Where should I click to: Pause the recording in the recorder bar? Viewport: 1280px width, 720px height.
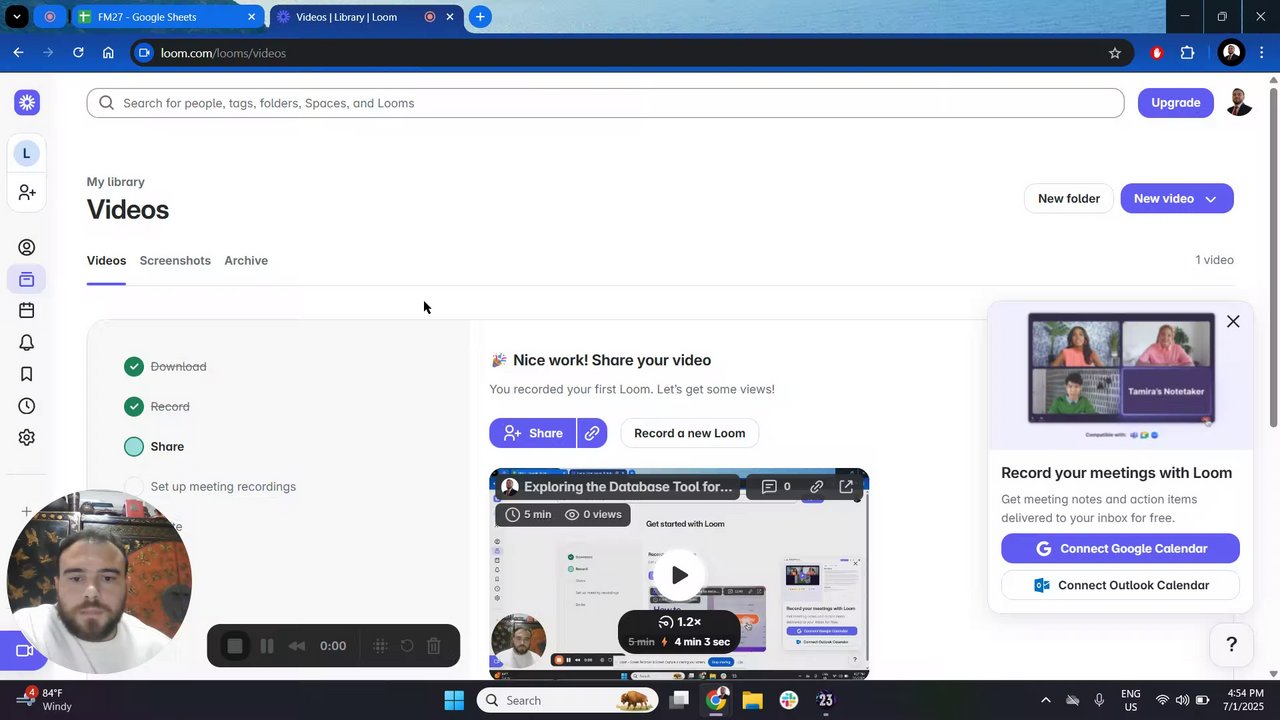pyautogui.click(x=267, y=646)
